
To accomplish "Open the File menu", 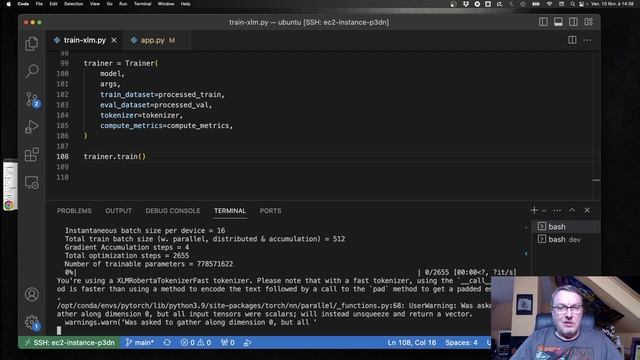I will point(39,4).
